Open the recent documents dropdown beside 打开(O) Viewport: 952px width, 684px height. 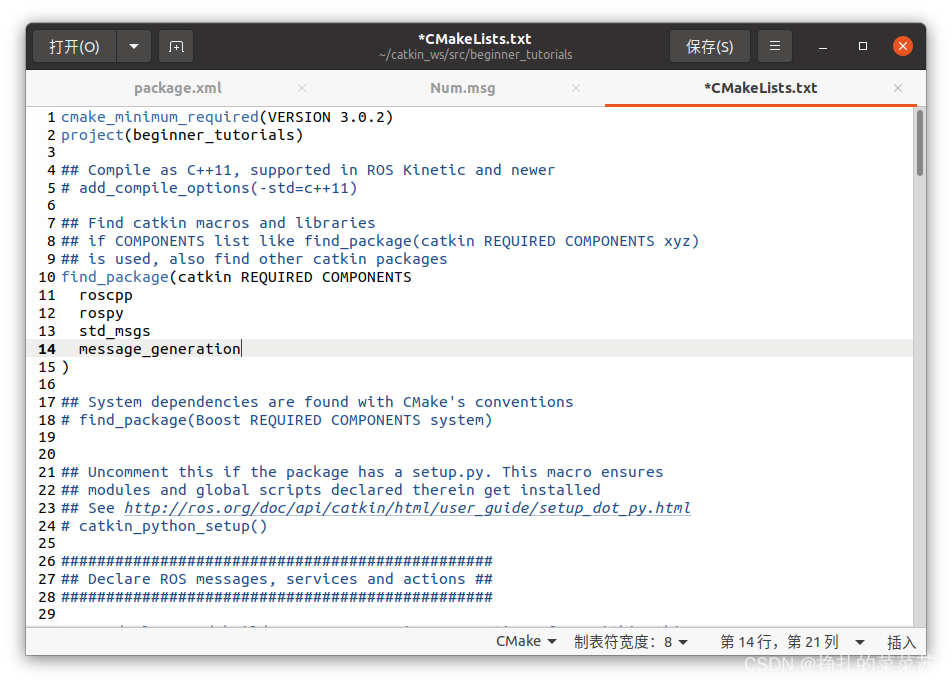133,46
